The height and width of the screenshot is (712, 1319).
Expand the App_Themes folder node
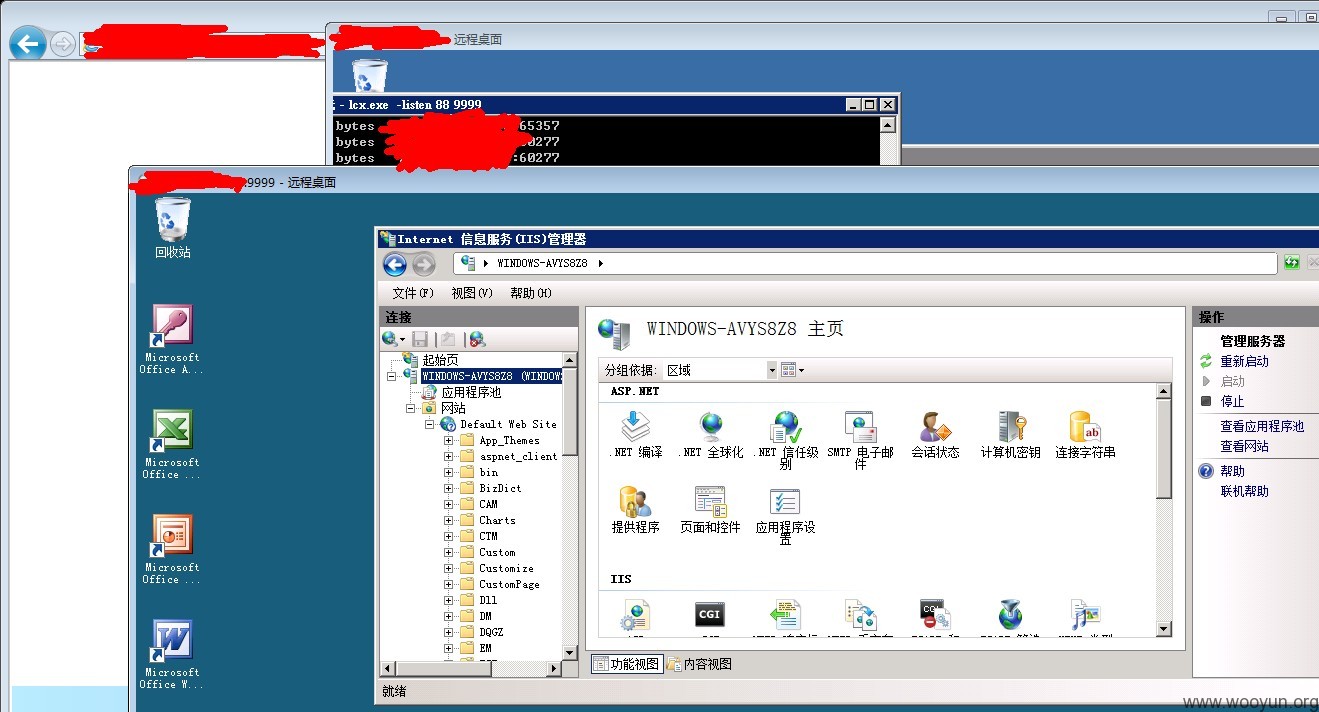[449, 440]
